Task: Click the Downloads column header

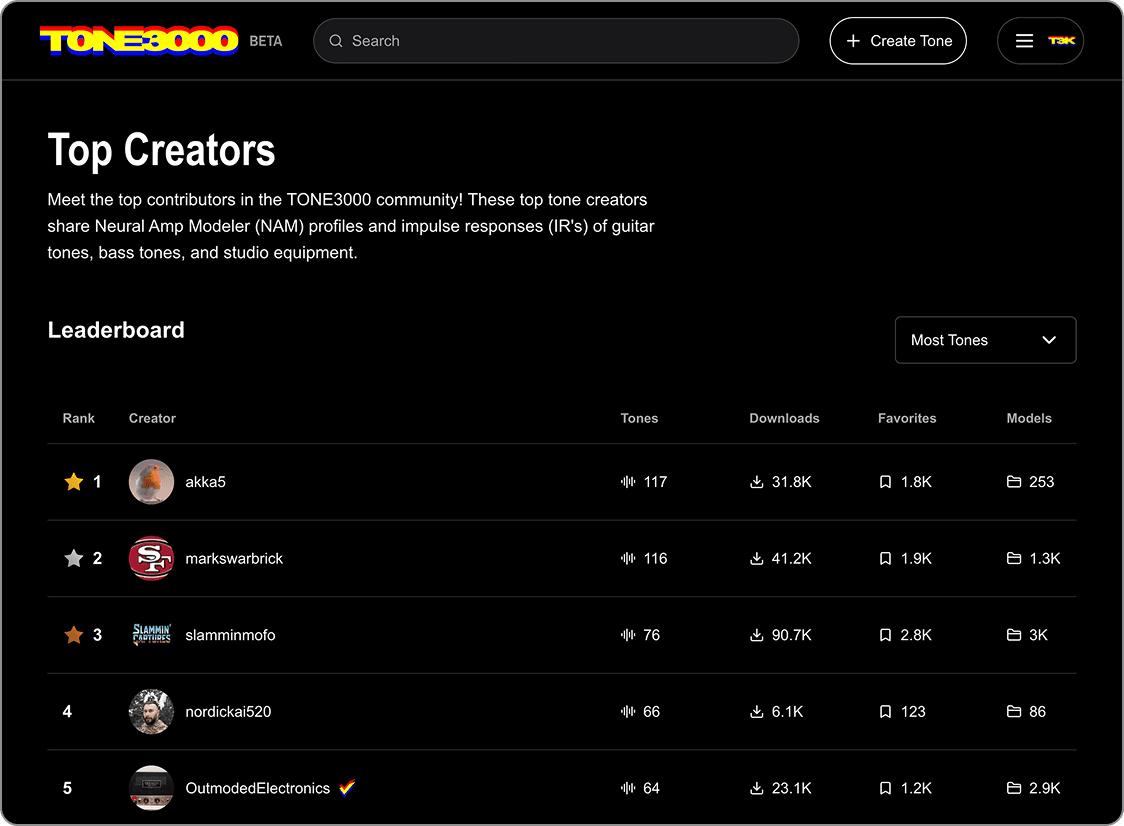Action: [x=784, y=418]
